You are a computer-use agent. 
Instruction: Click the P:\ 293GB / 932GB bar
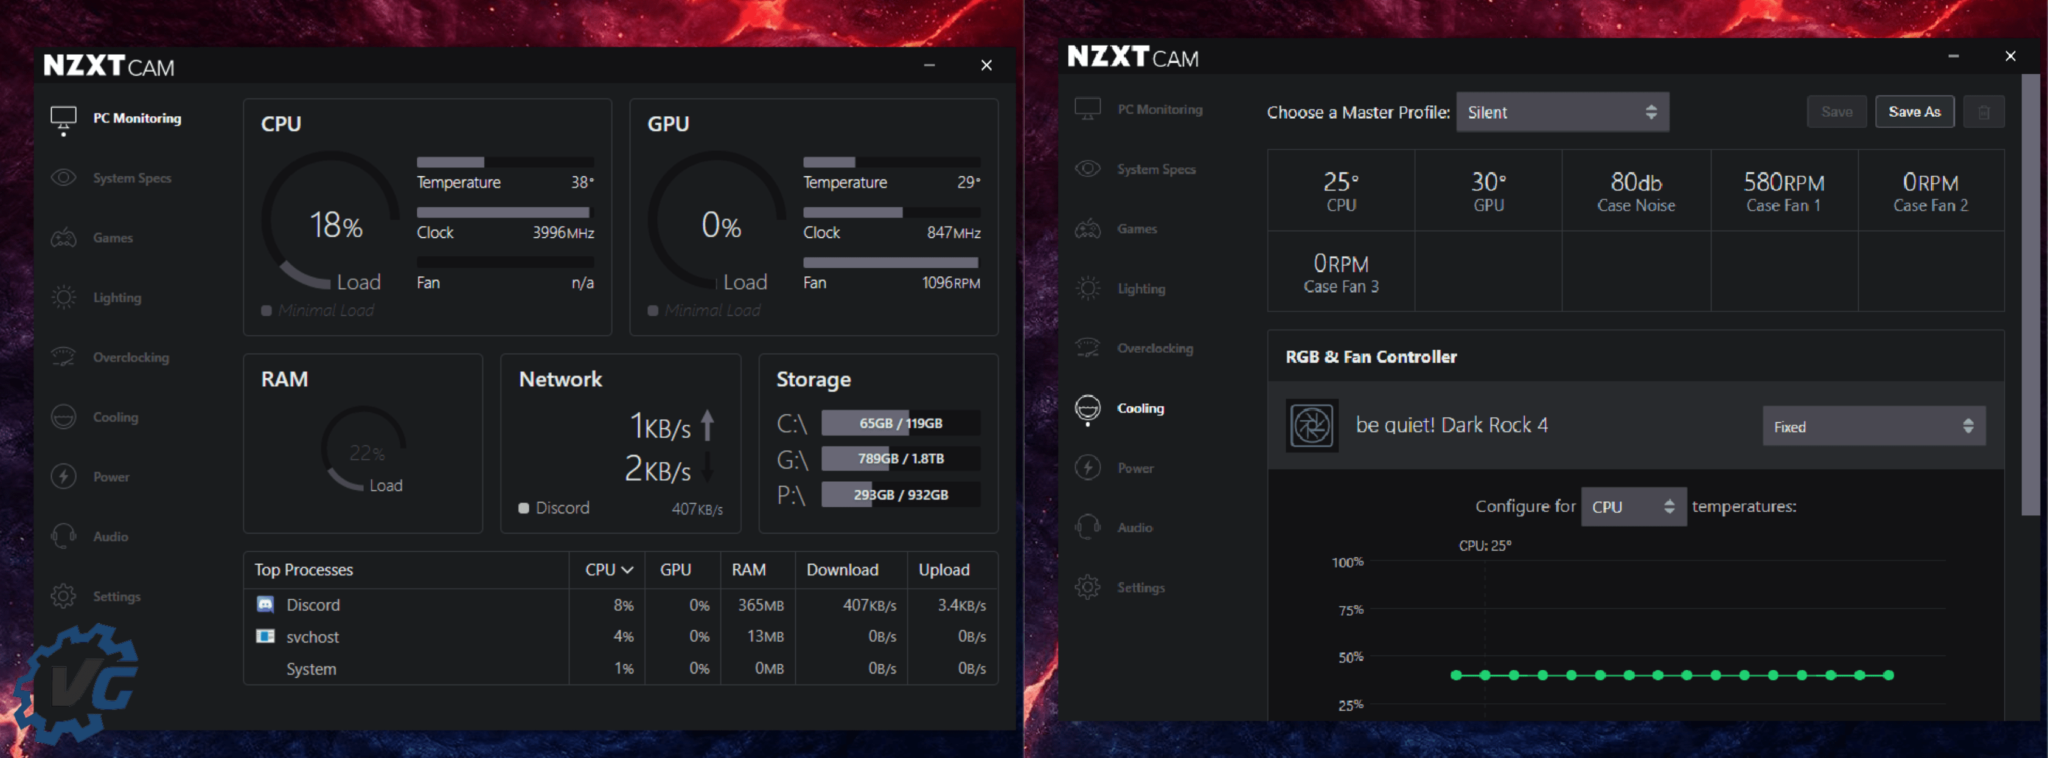(900, 495)
